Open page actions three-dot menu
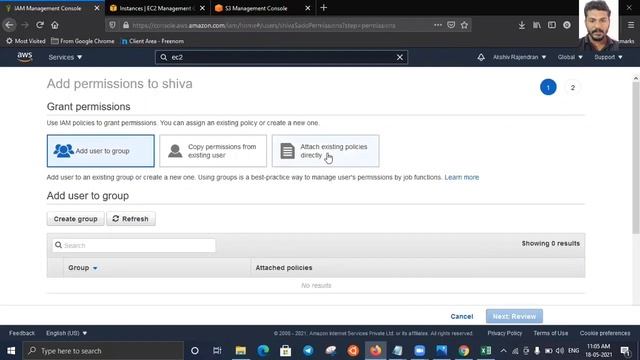The width and height of the screenshot is (640, 360). coord(438,25)
